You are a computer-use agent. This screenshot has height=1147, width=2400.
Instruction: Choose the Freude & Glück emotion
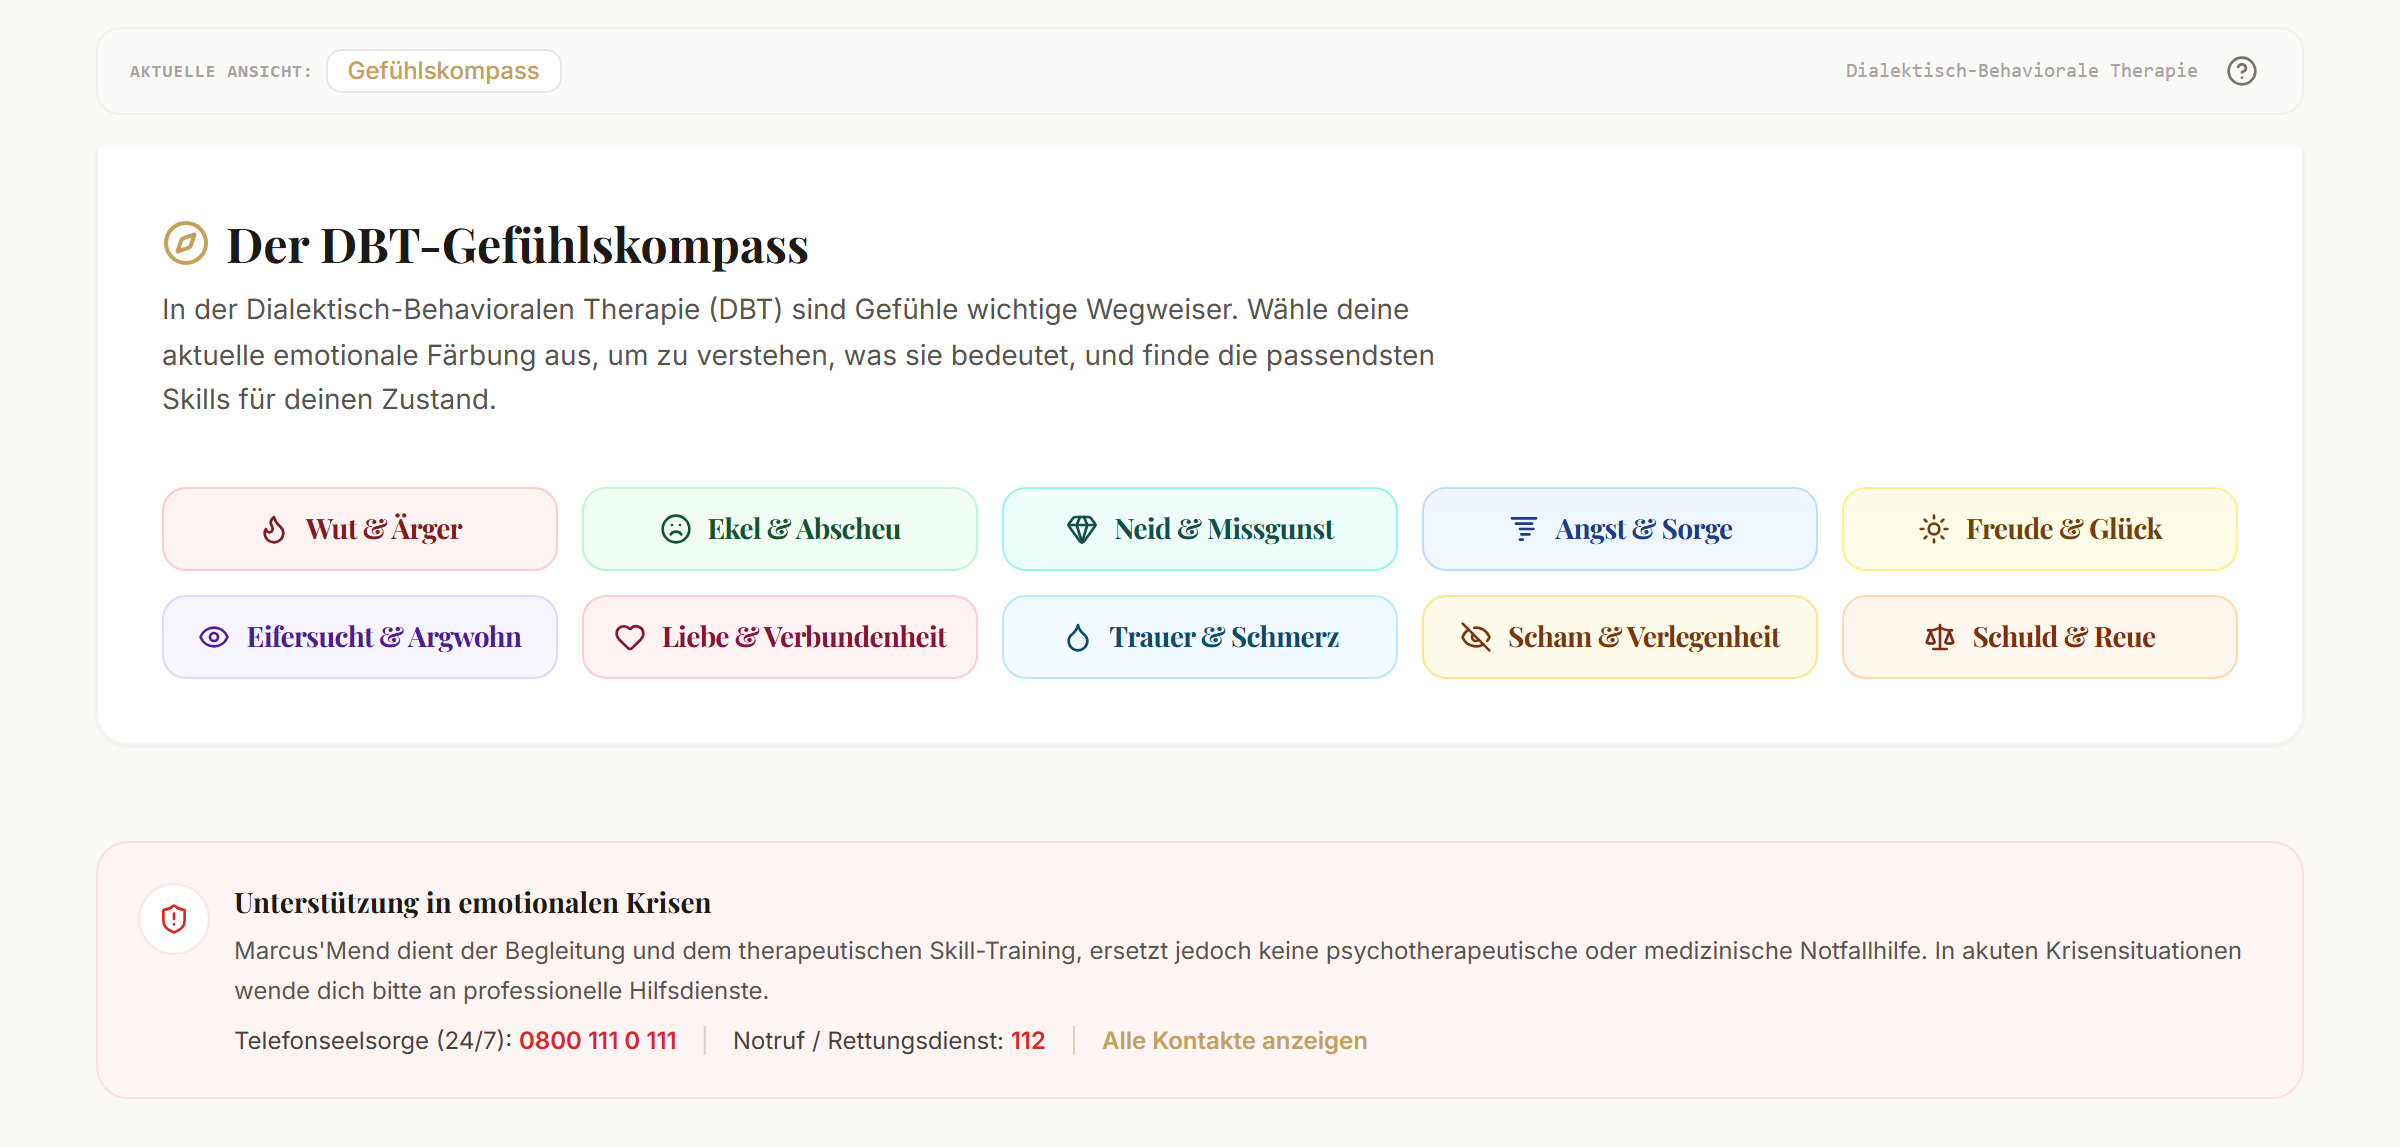click(2040, 529)
